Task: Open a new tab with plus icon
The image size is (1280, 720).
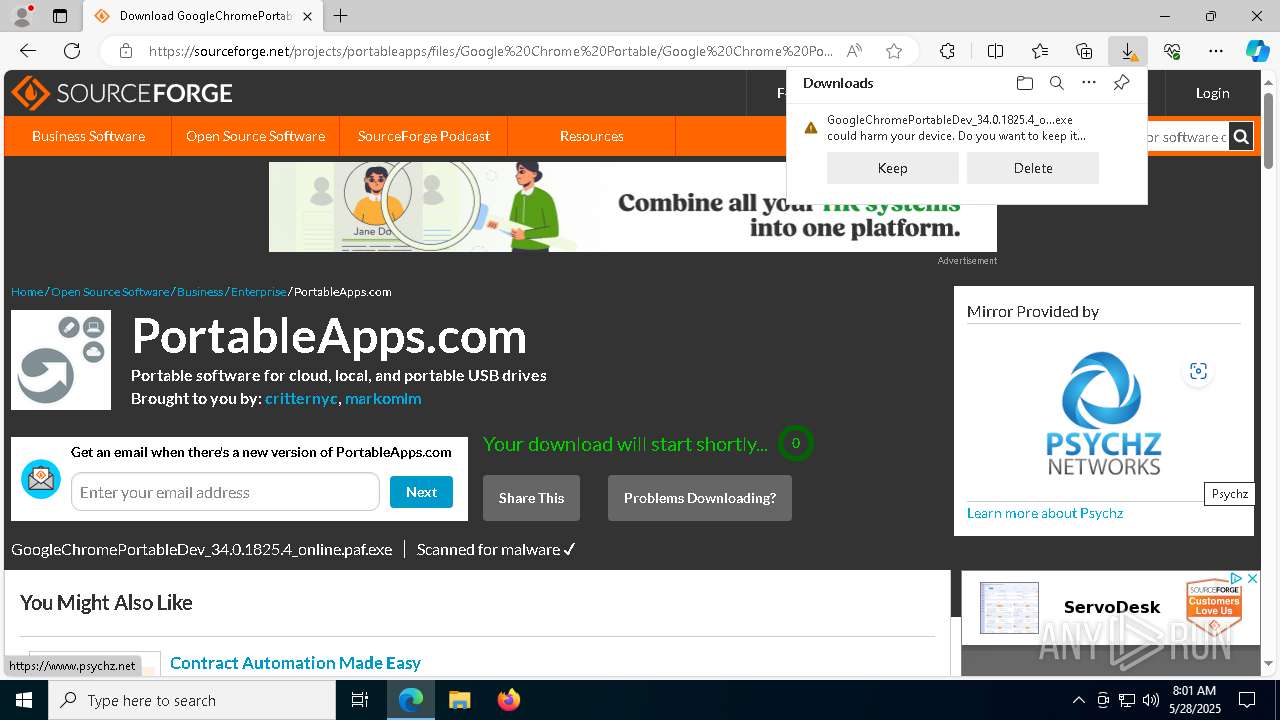Action: coord(341,16)
